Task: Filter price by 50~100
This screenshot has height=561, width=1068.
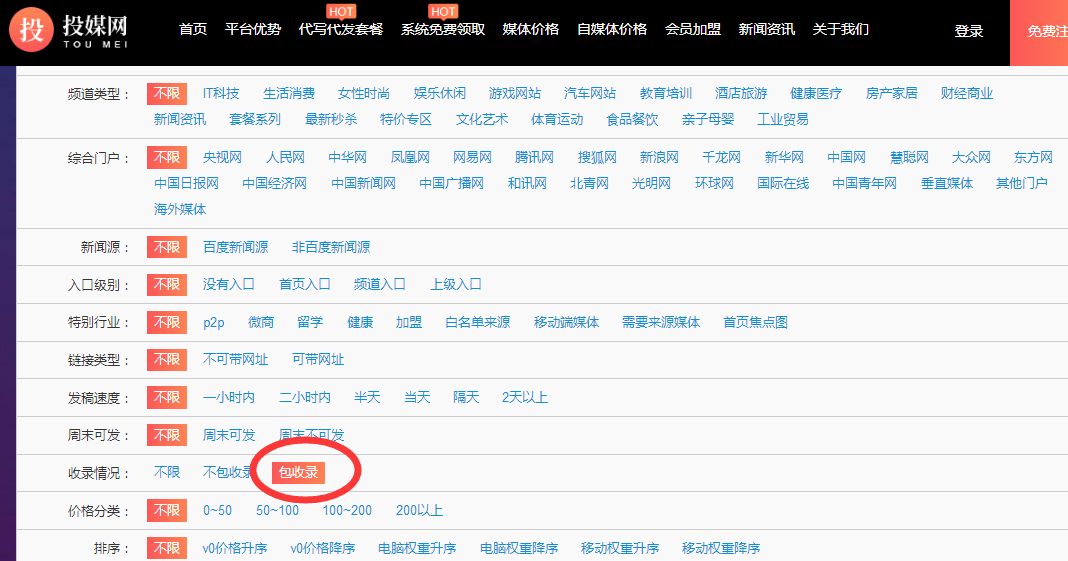Action: pos(277,511)
